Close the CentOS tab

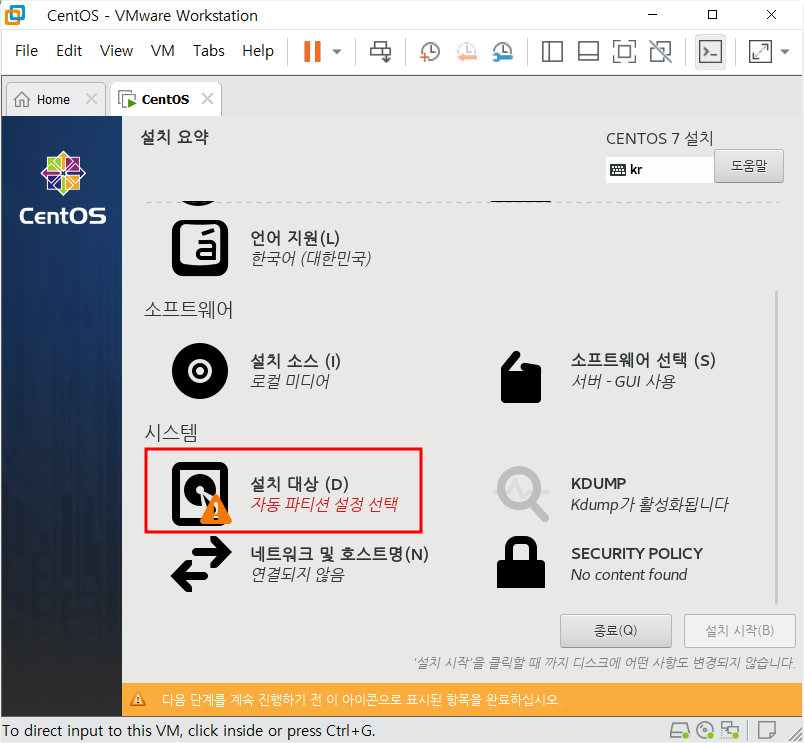[207, 98]
